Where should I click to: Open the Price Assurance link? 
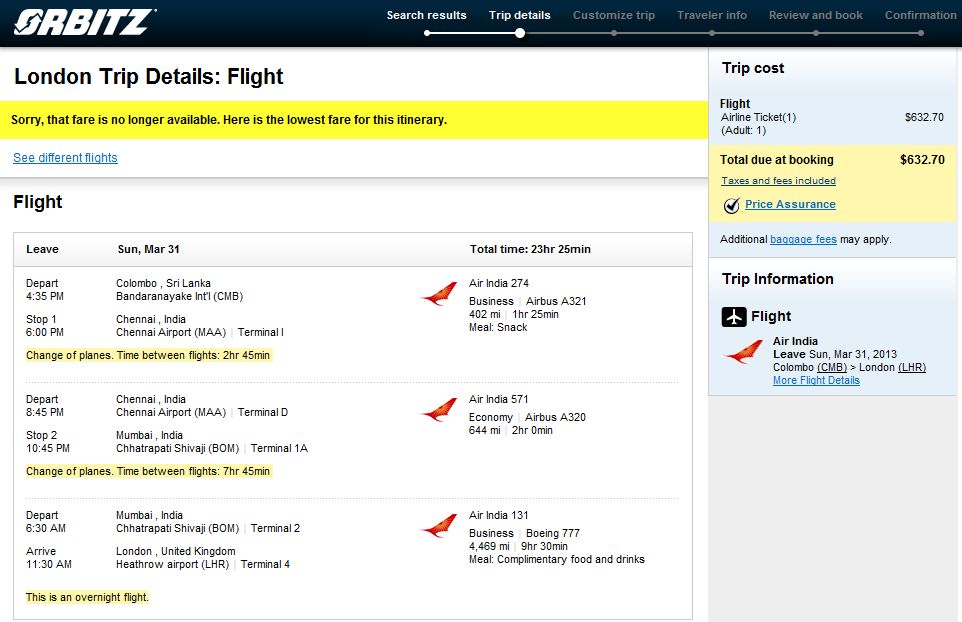click(x=790, y=204)
